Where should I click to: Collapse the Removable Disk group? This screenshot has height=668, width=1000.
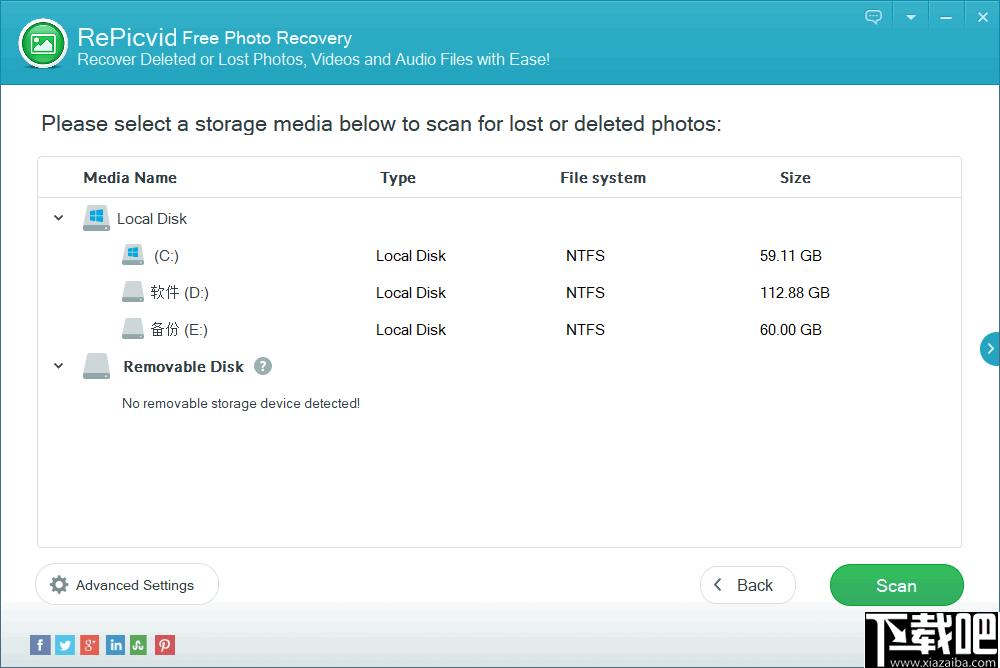(59, 366)
